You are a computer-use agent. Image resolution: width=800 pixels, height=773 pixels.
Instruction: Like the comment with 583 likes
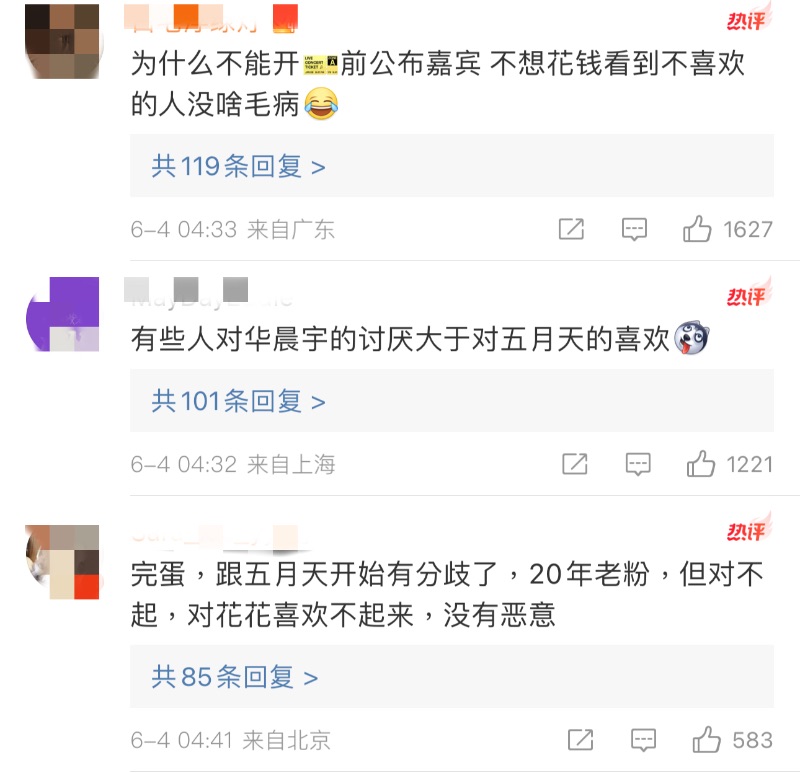coord(706,739)
